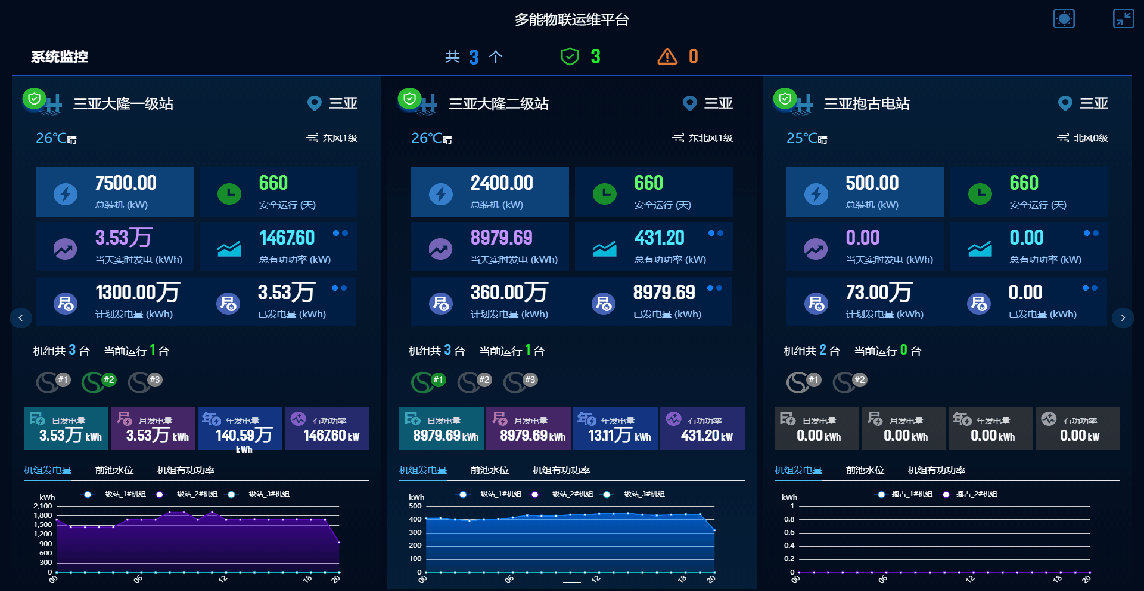Viewport: 1144px width, 591px height.
Task: Click the location pin on 三亚大隆一级站 card
Action: point(314,104)
